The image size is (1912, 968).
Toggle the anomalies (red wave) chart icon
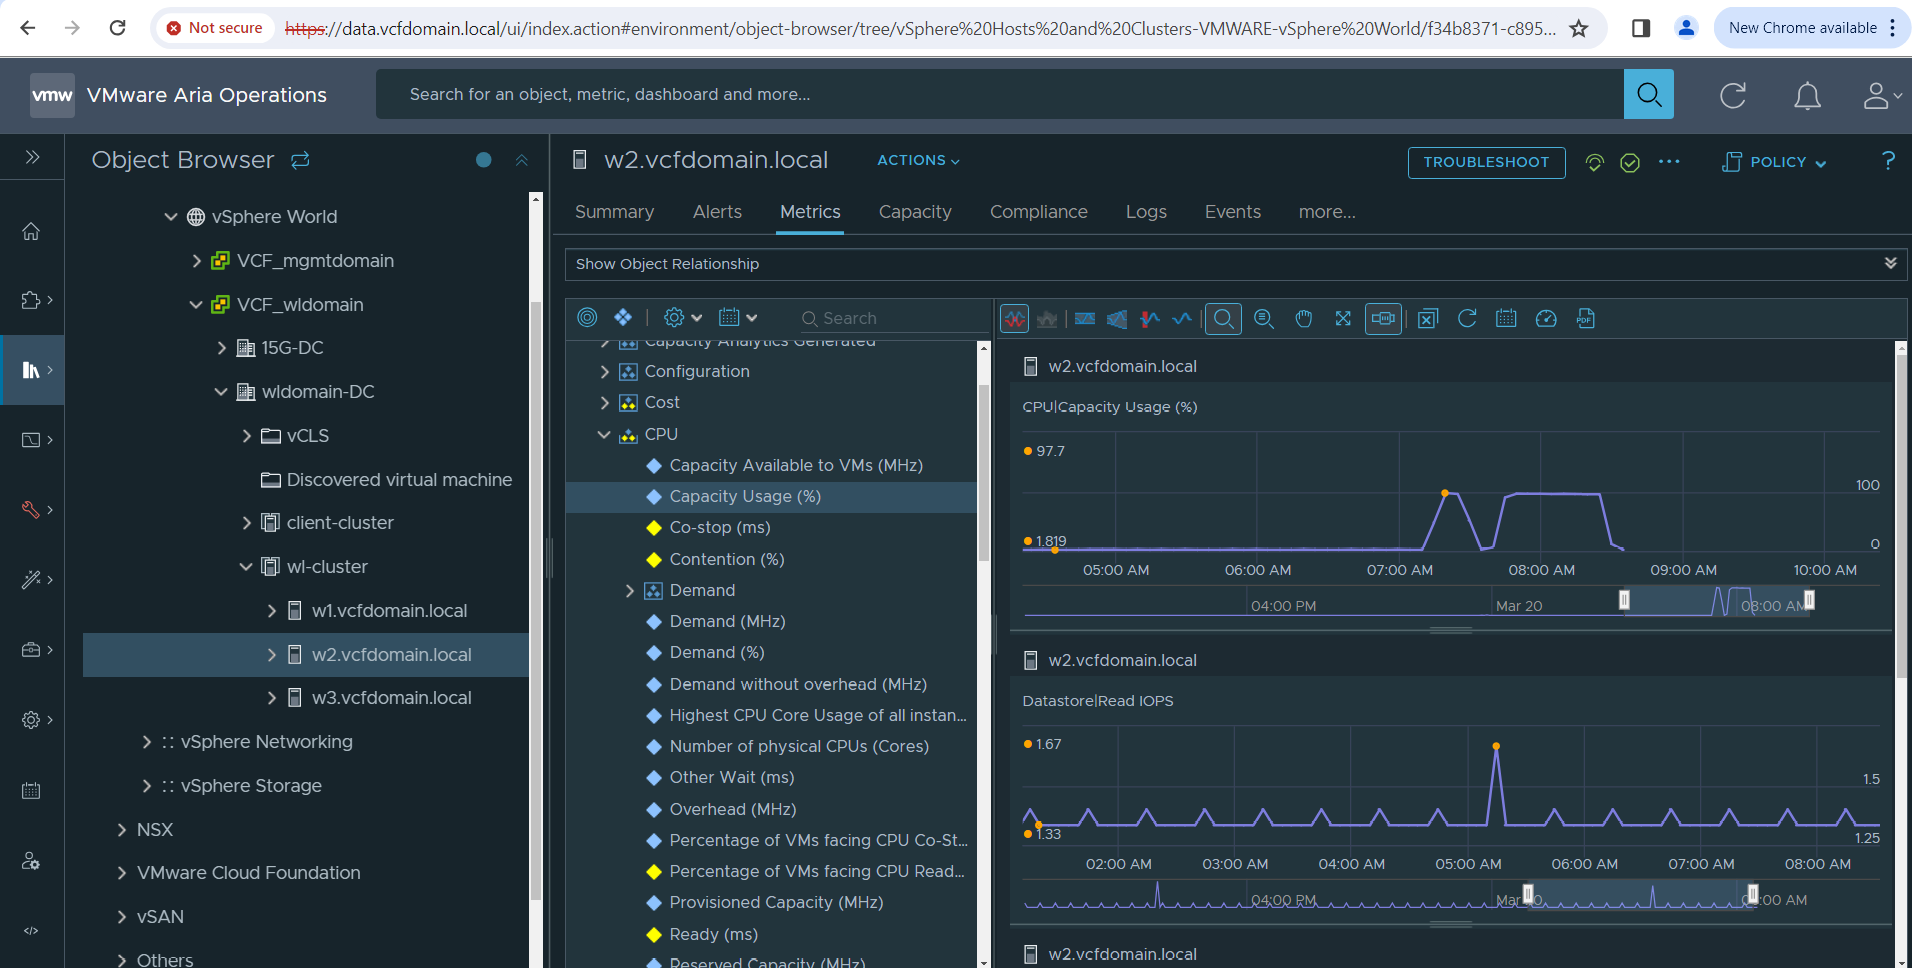click(x=1150, y=319)
